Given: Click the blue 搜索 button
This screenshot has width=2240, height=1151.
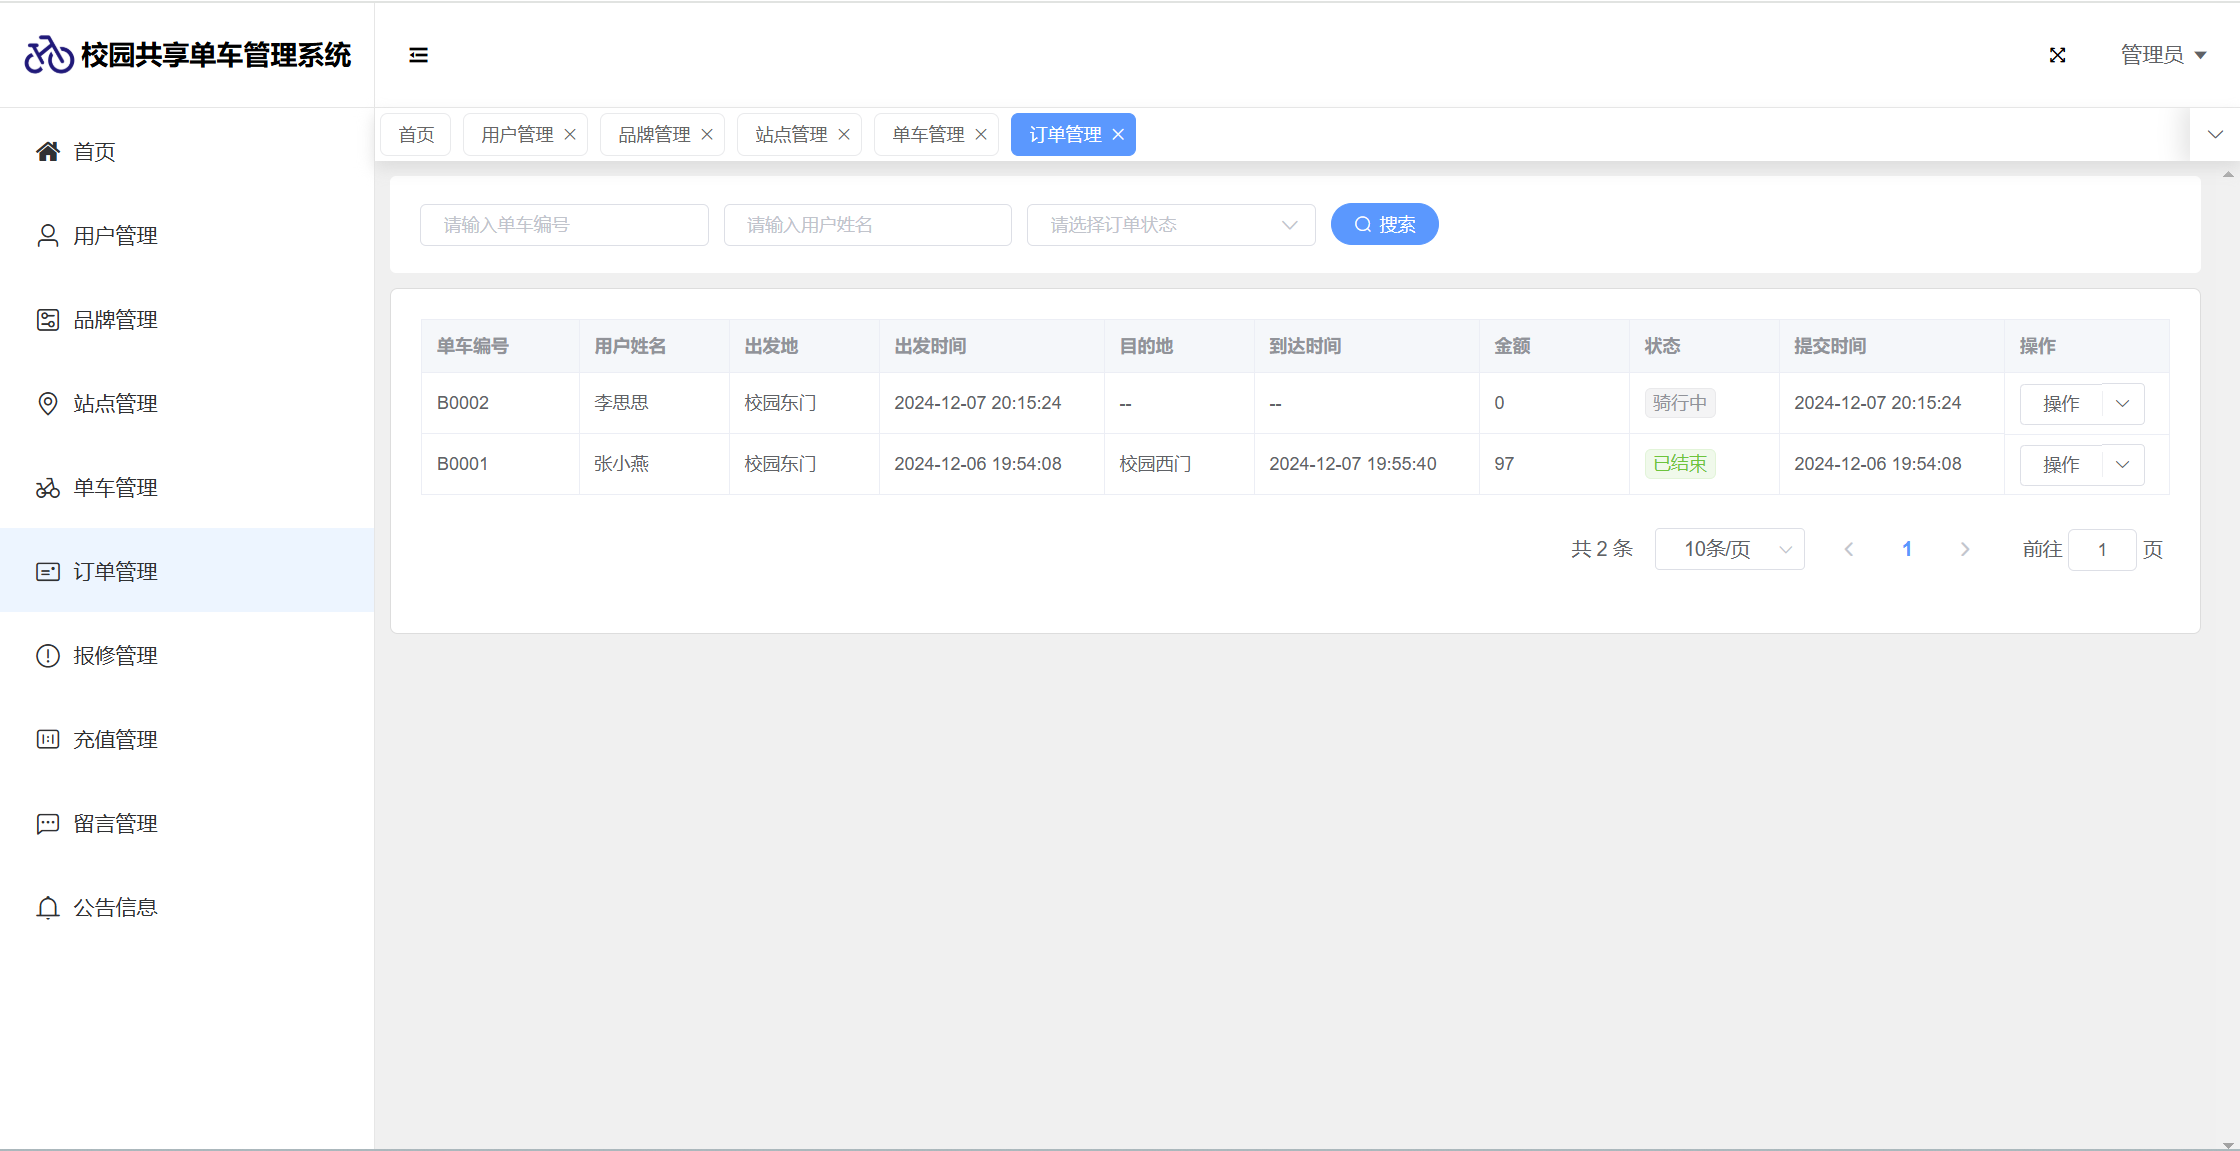Looking at the screenshot, I should tap(1384, 225).
